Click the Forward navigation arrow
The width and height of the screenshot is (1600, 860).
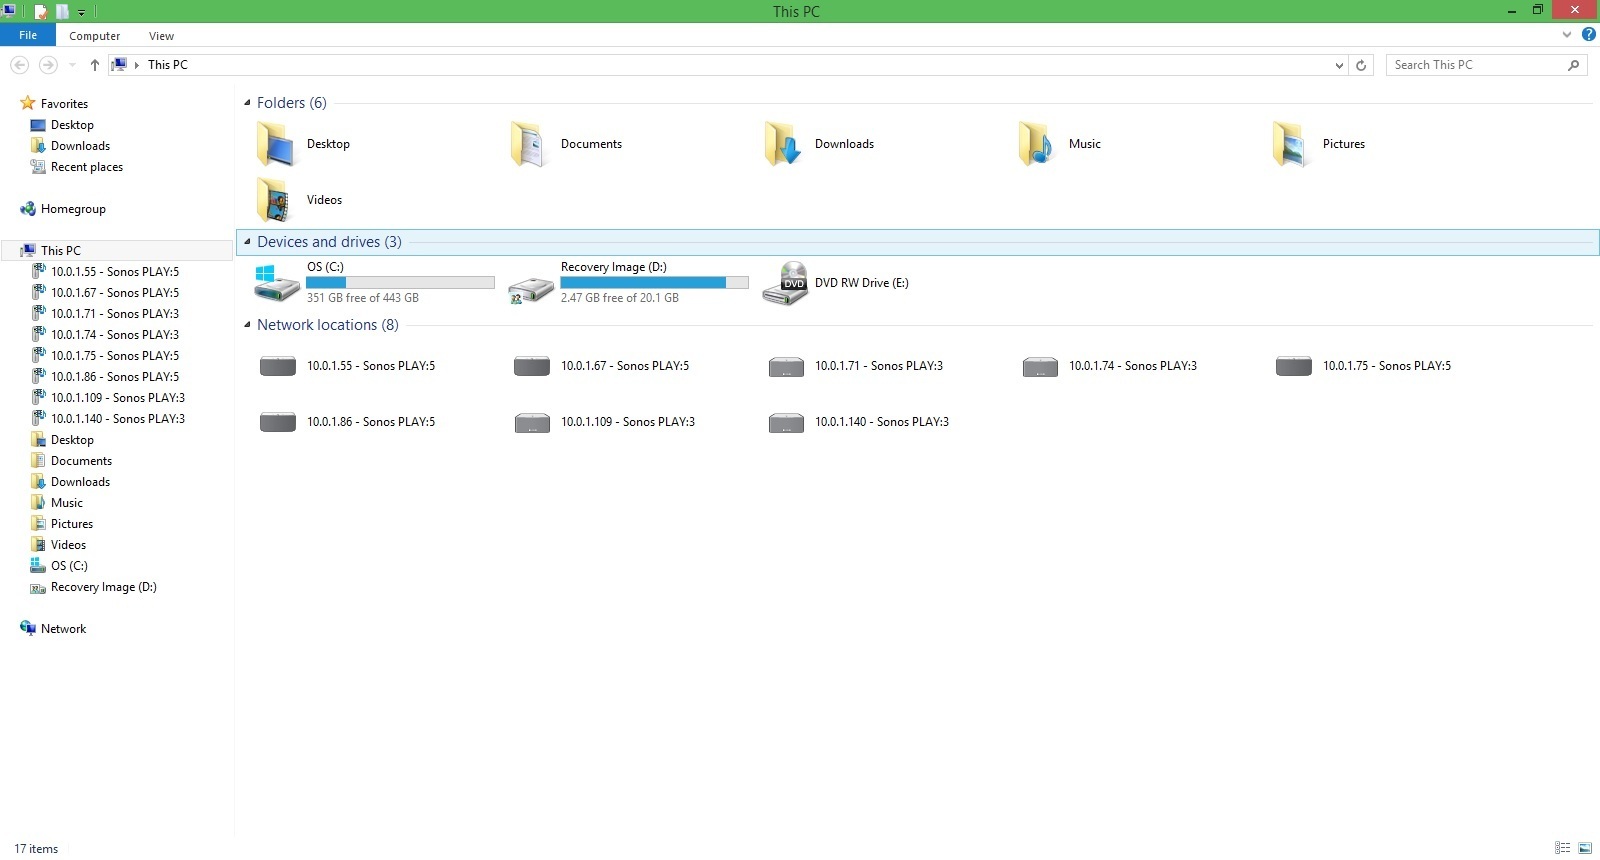pos(48,65)
